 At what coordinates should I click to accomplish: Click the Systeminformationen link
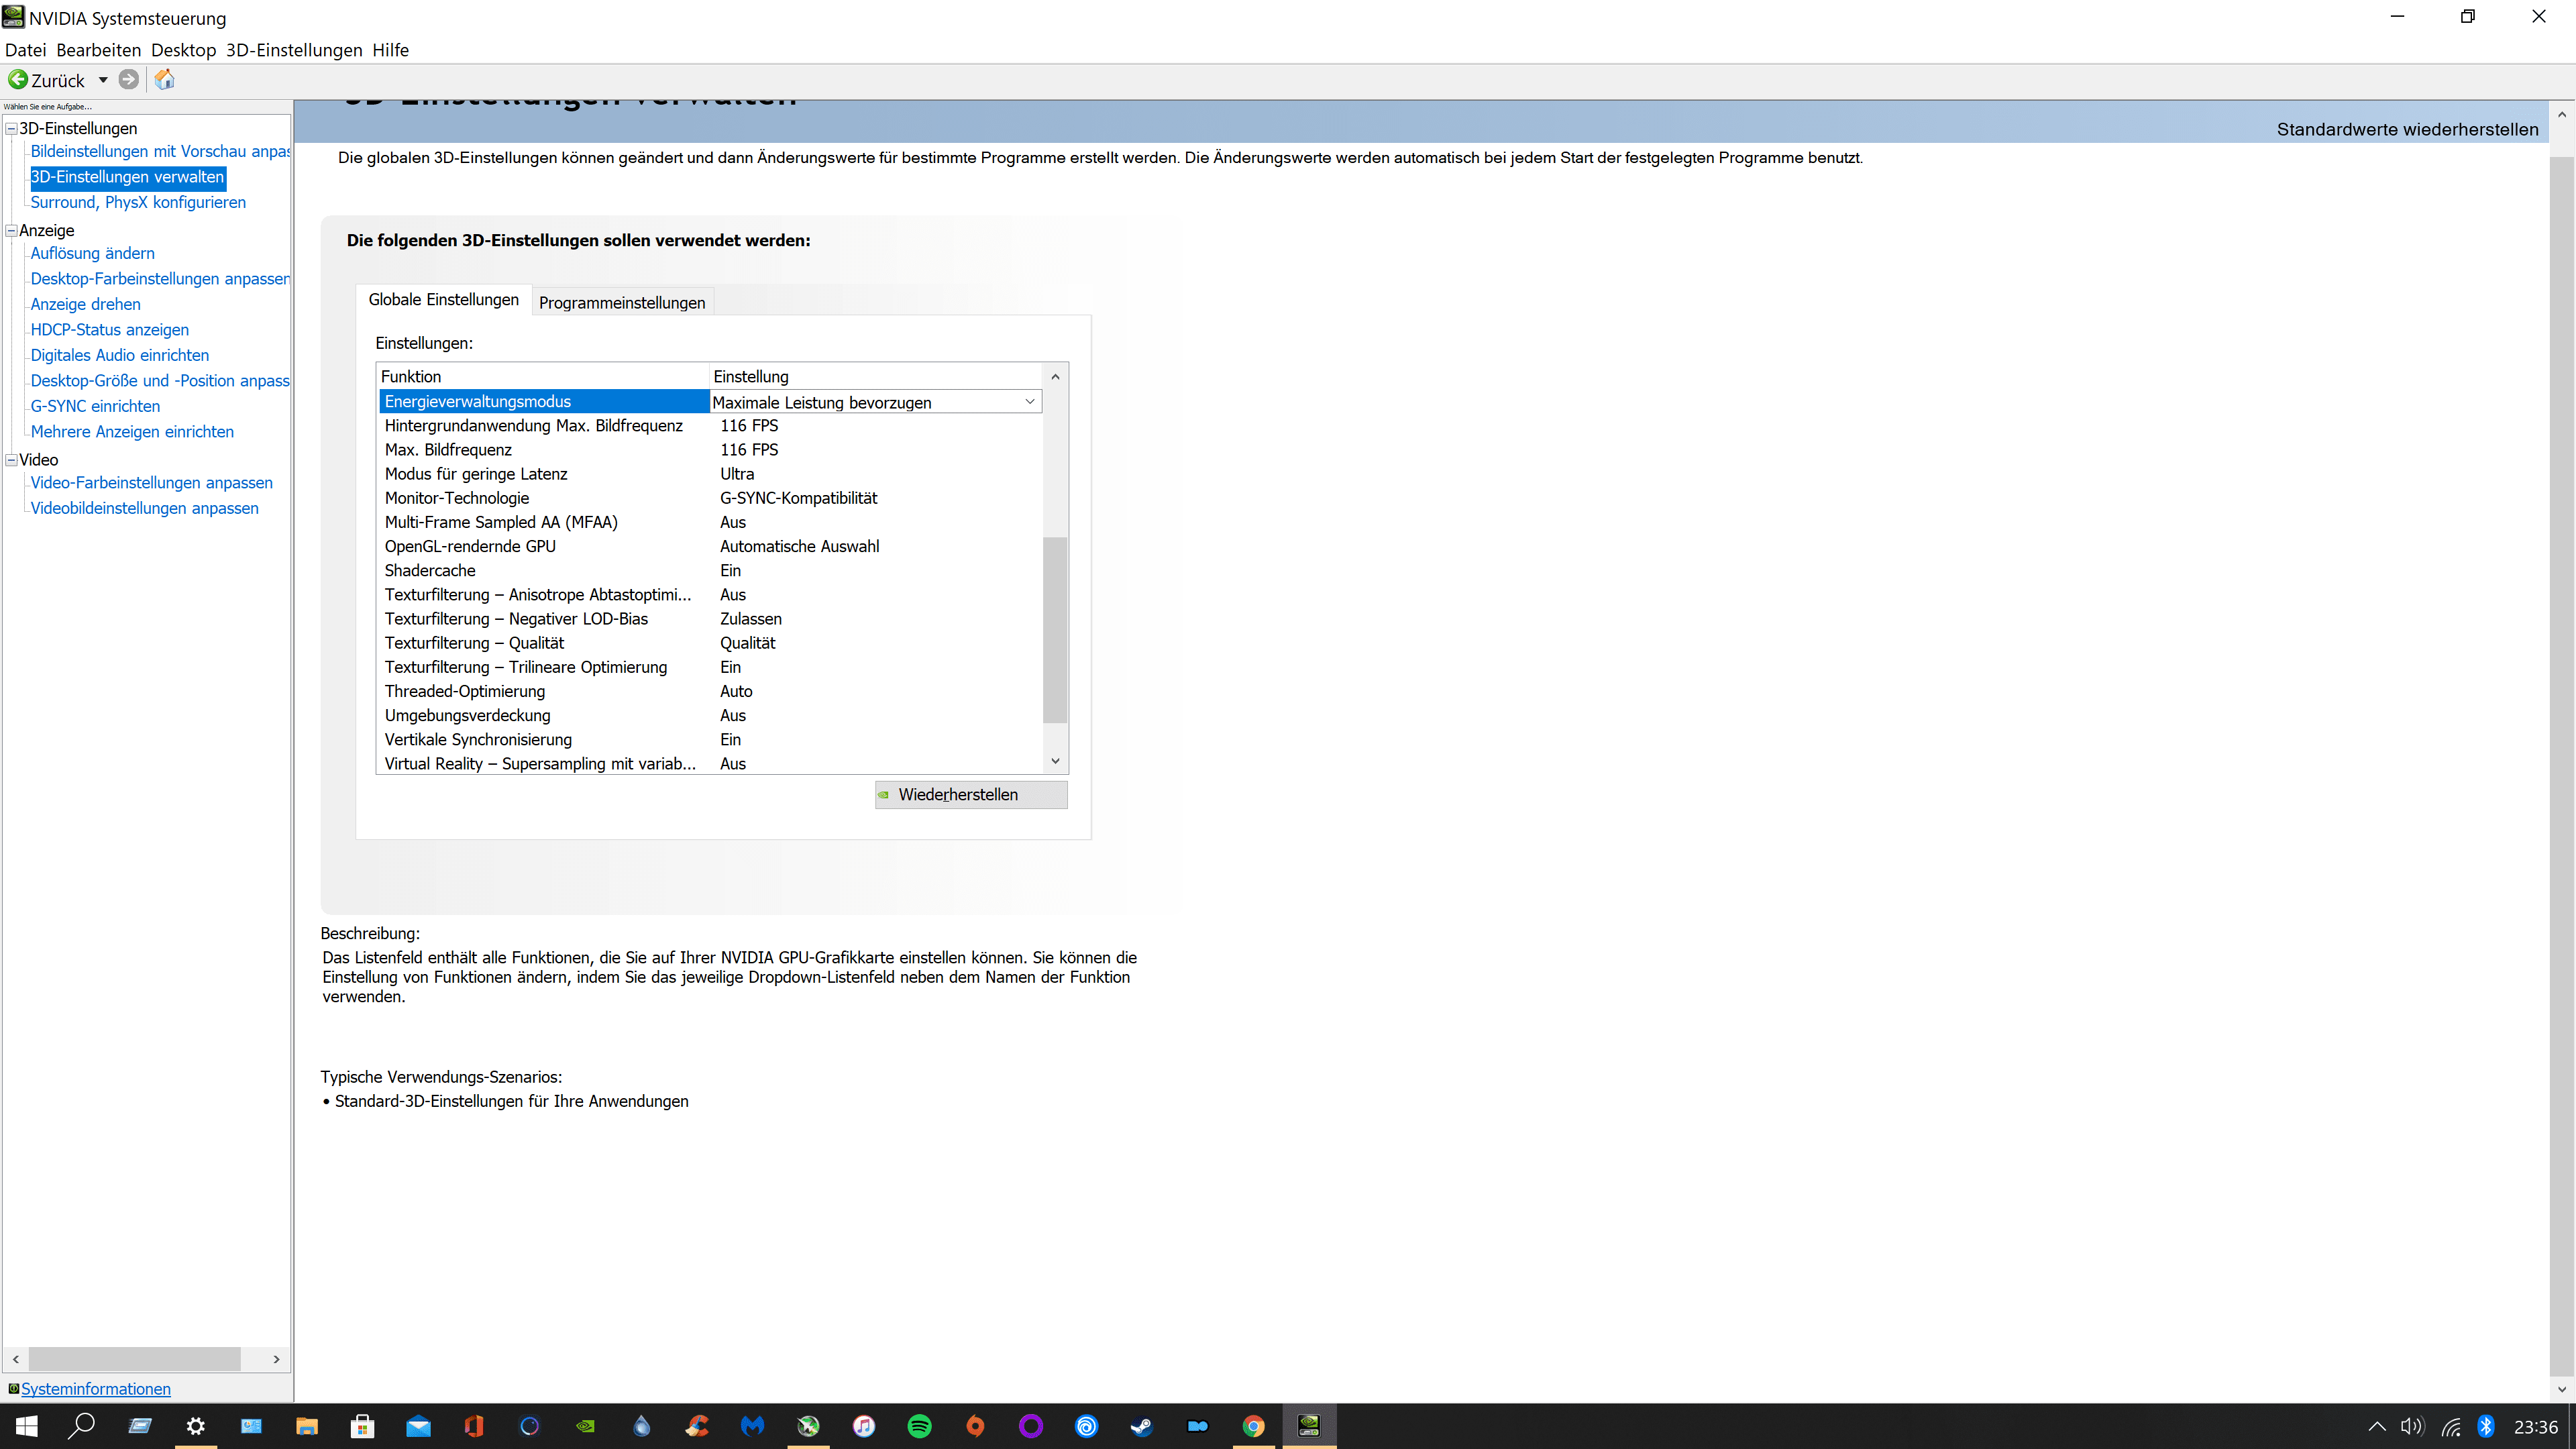pyautogui.click(x=96, y=1389)
